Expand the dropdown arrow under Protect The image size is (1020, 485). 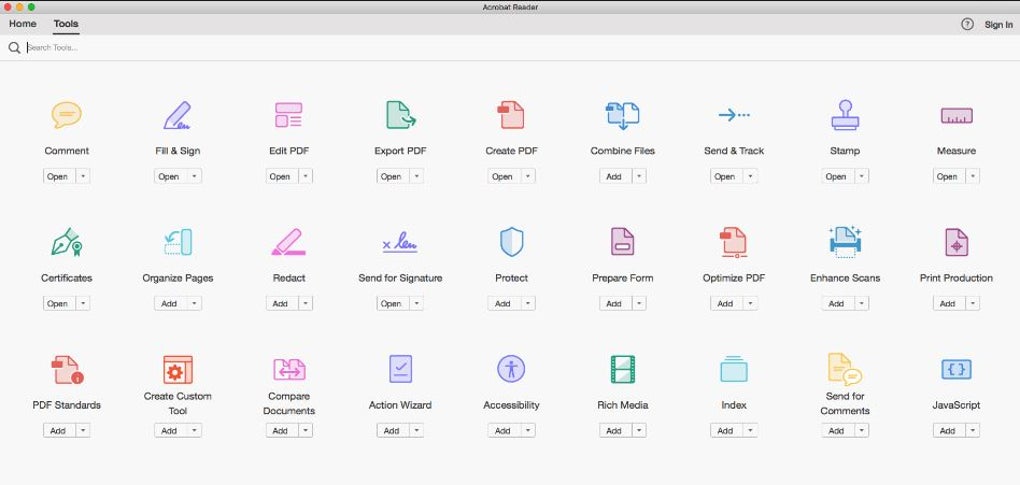pyautogui.click(x=528, y=304)
